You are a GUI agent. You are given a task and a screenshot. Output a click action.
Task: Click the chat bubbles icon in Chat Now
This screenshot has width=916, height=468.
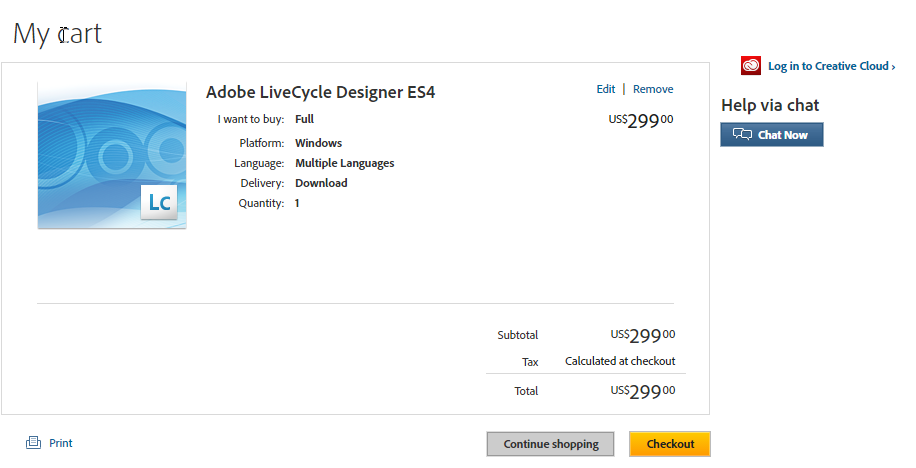click(x=742, y=134)
